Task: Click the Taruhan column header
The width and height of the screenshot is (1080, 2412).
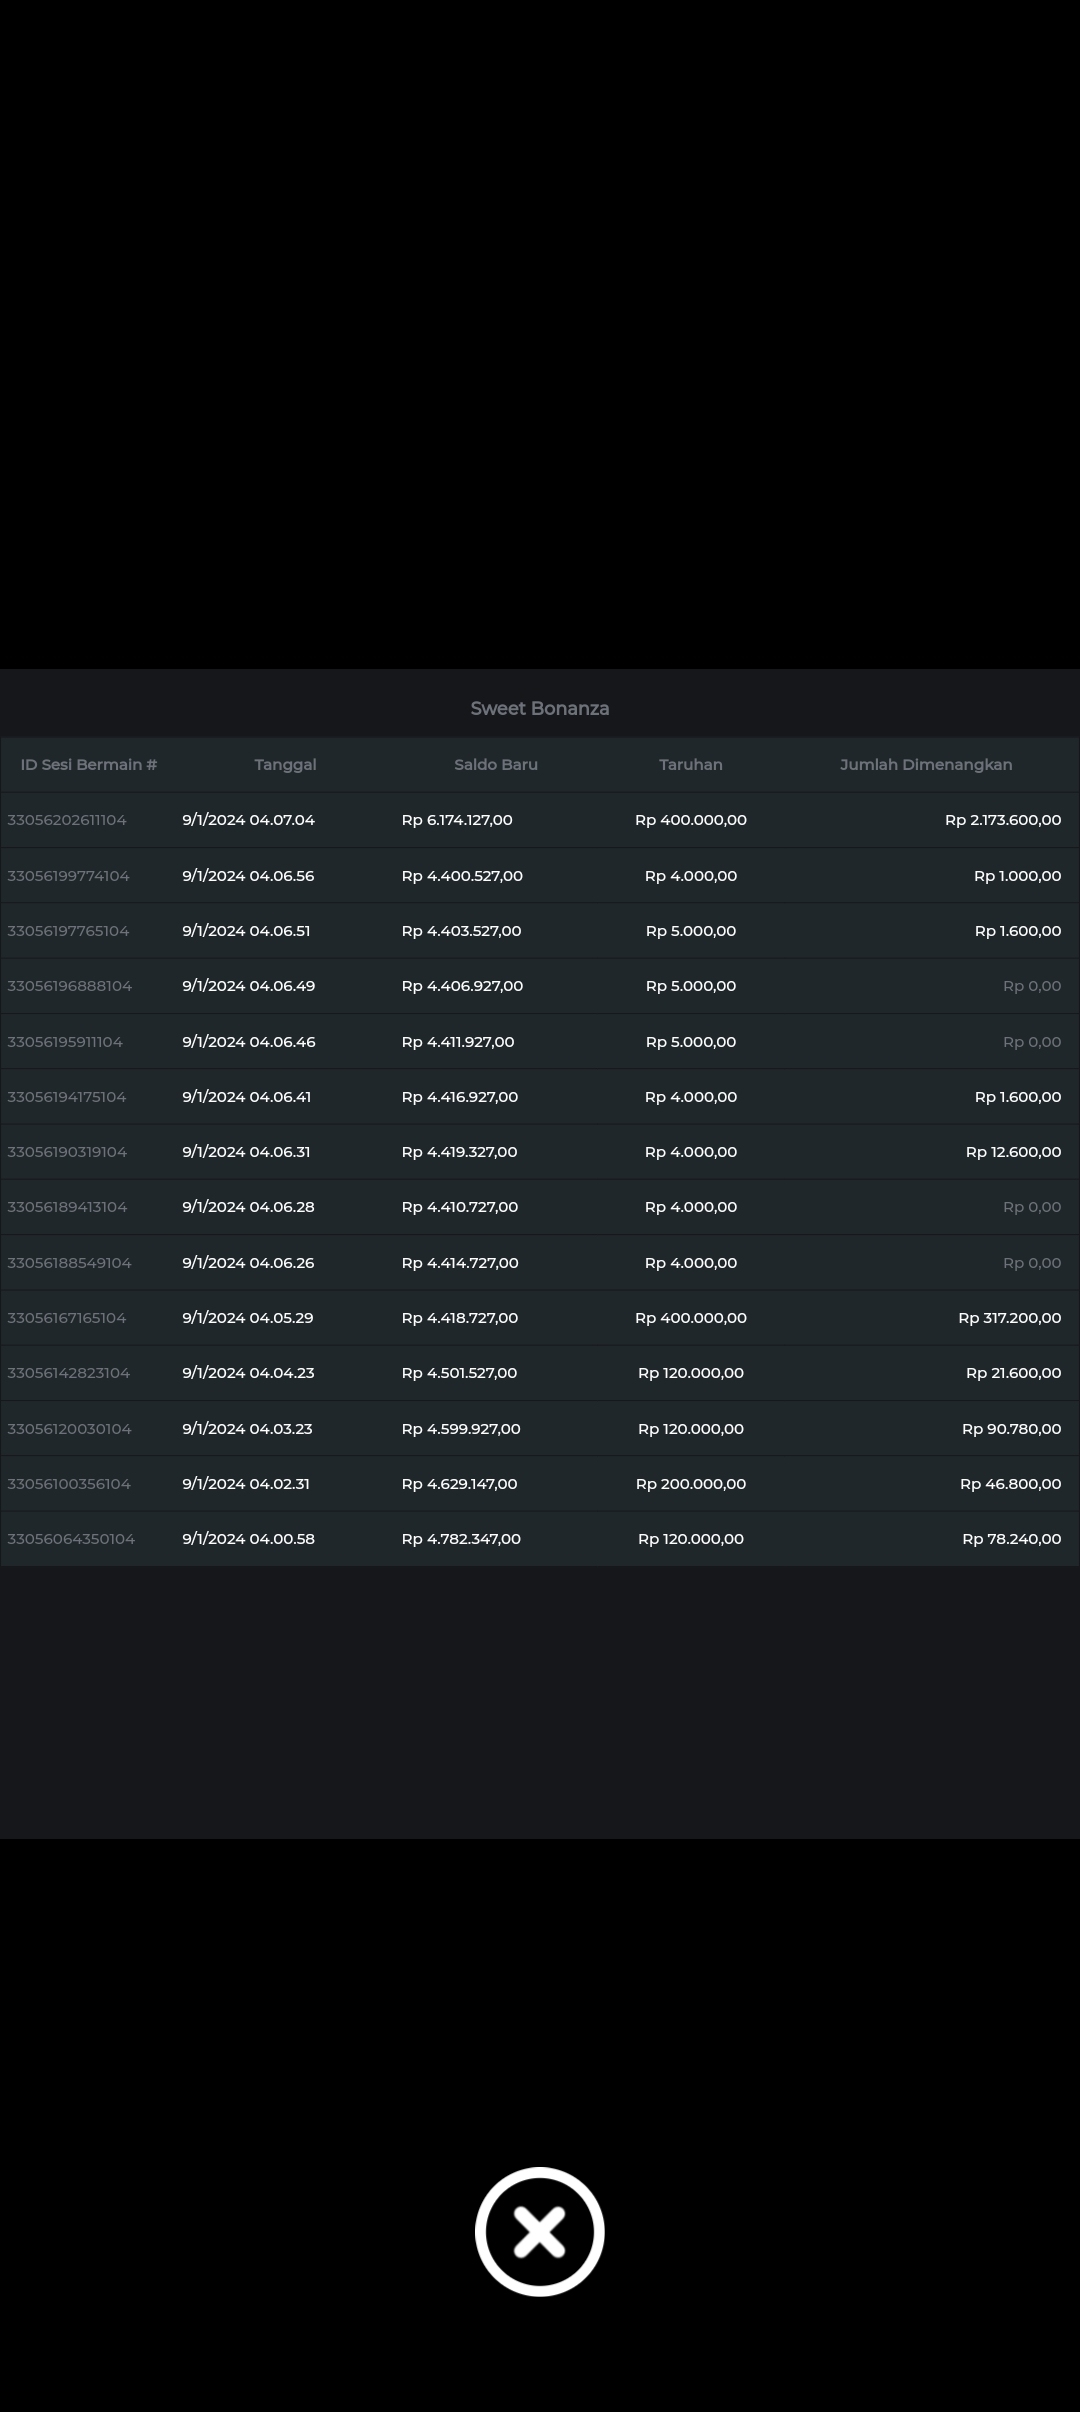Action: coord(690,765)
